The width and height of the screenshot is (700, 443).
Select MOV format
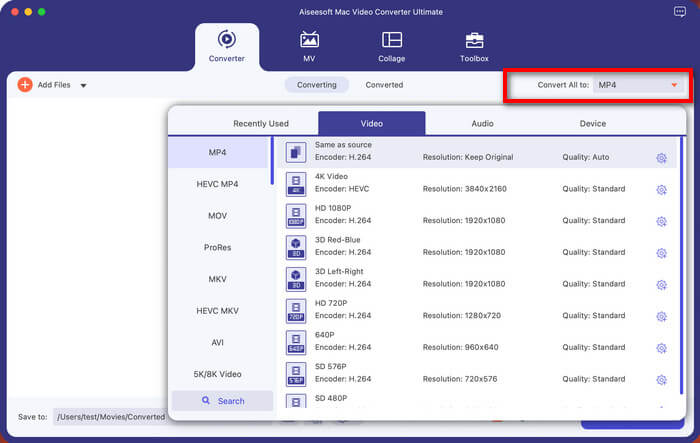[217, 216]
